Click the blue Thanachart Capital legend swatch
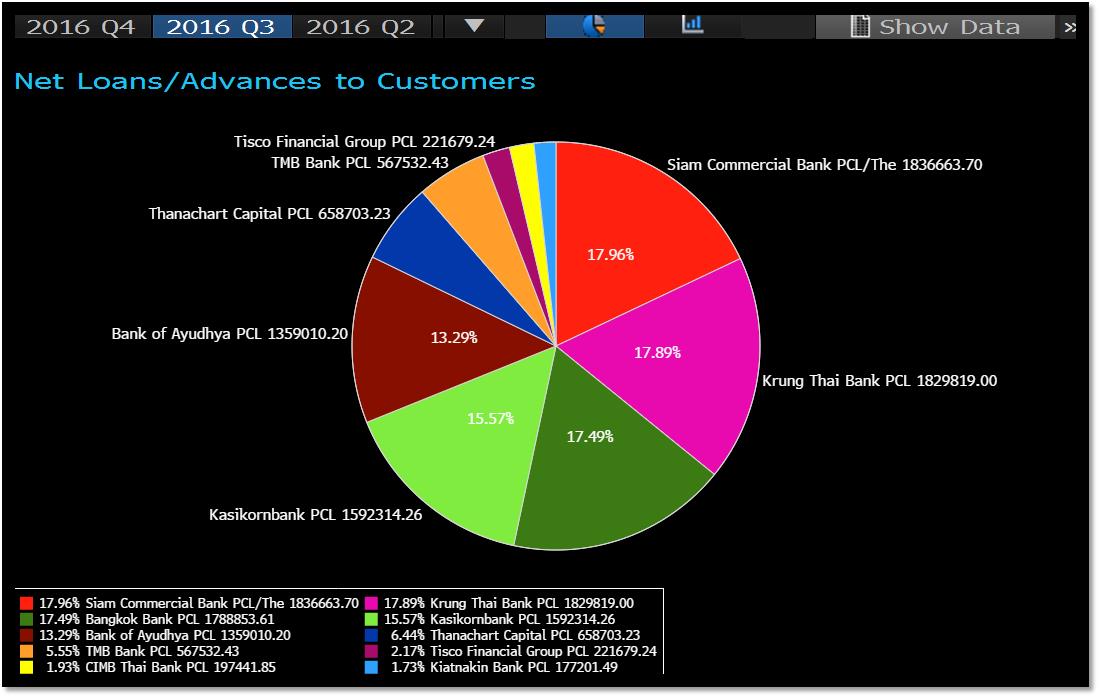This screenshot has width=1099, height=697. pos(371,635)
